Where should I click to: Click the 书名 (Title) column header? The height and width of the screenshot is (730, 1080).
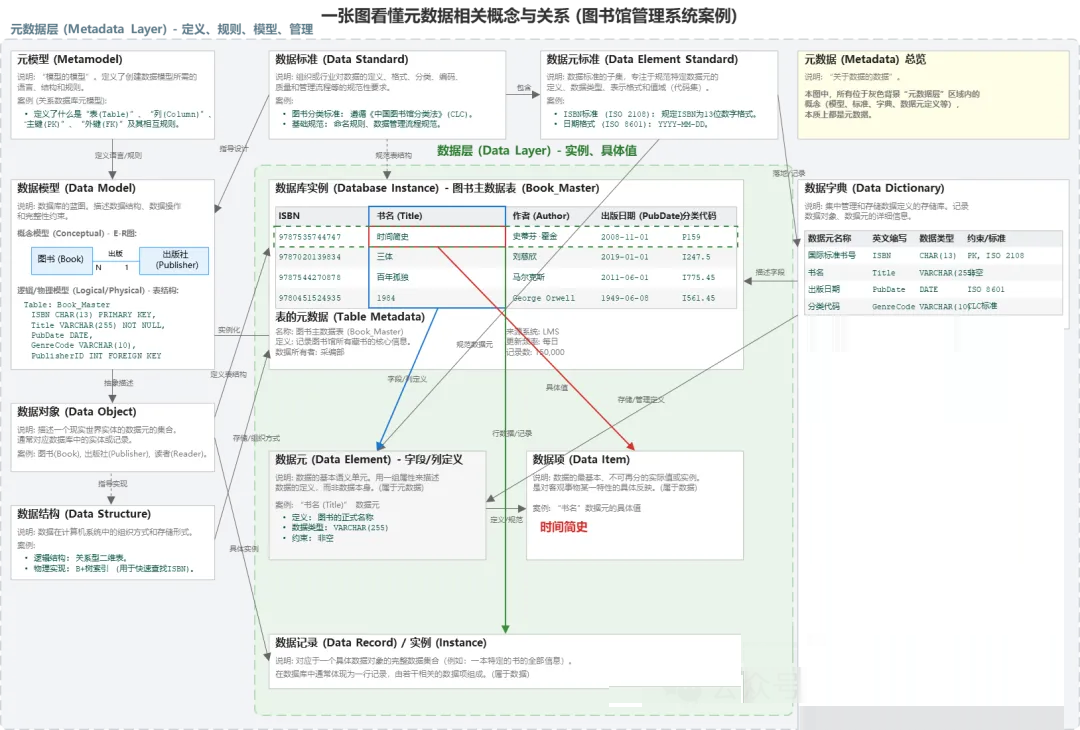click(x=399, y=216)
